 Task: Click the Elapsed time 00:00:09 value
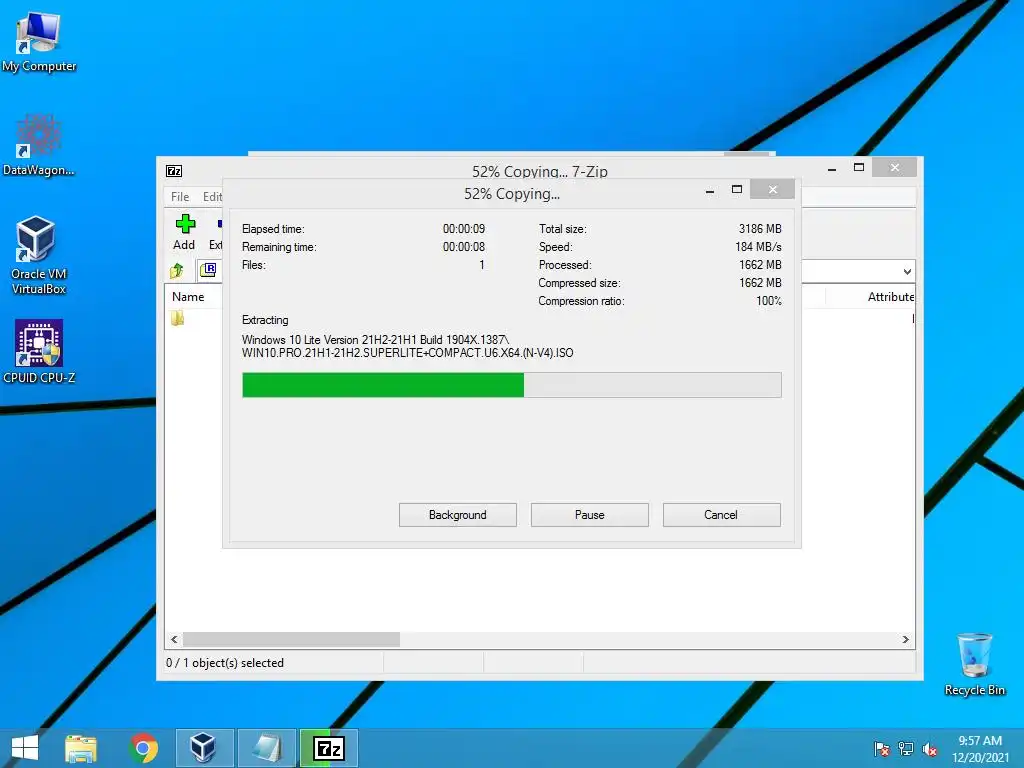[464, 229]
